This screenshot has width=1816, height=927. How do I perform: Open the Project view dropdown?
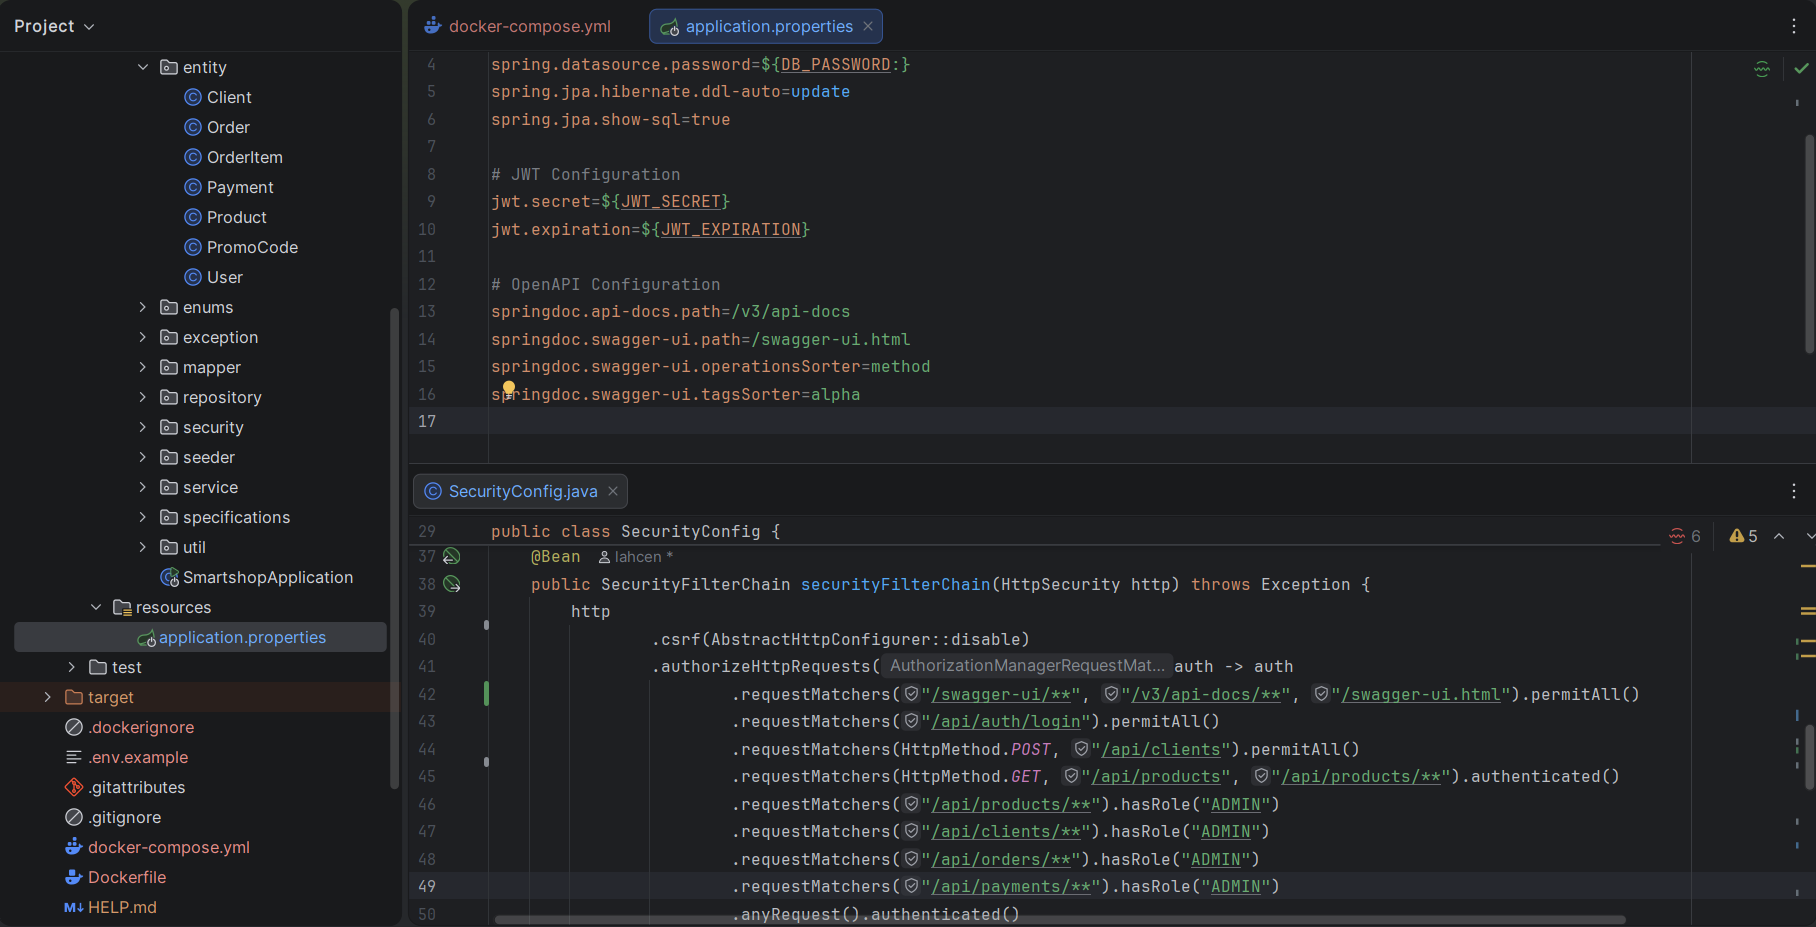(x=54, y=26)
